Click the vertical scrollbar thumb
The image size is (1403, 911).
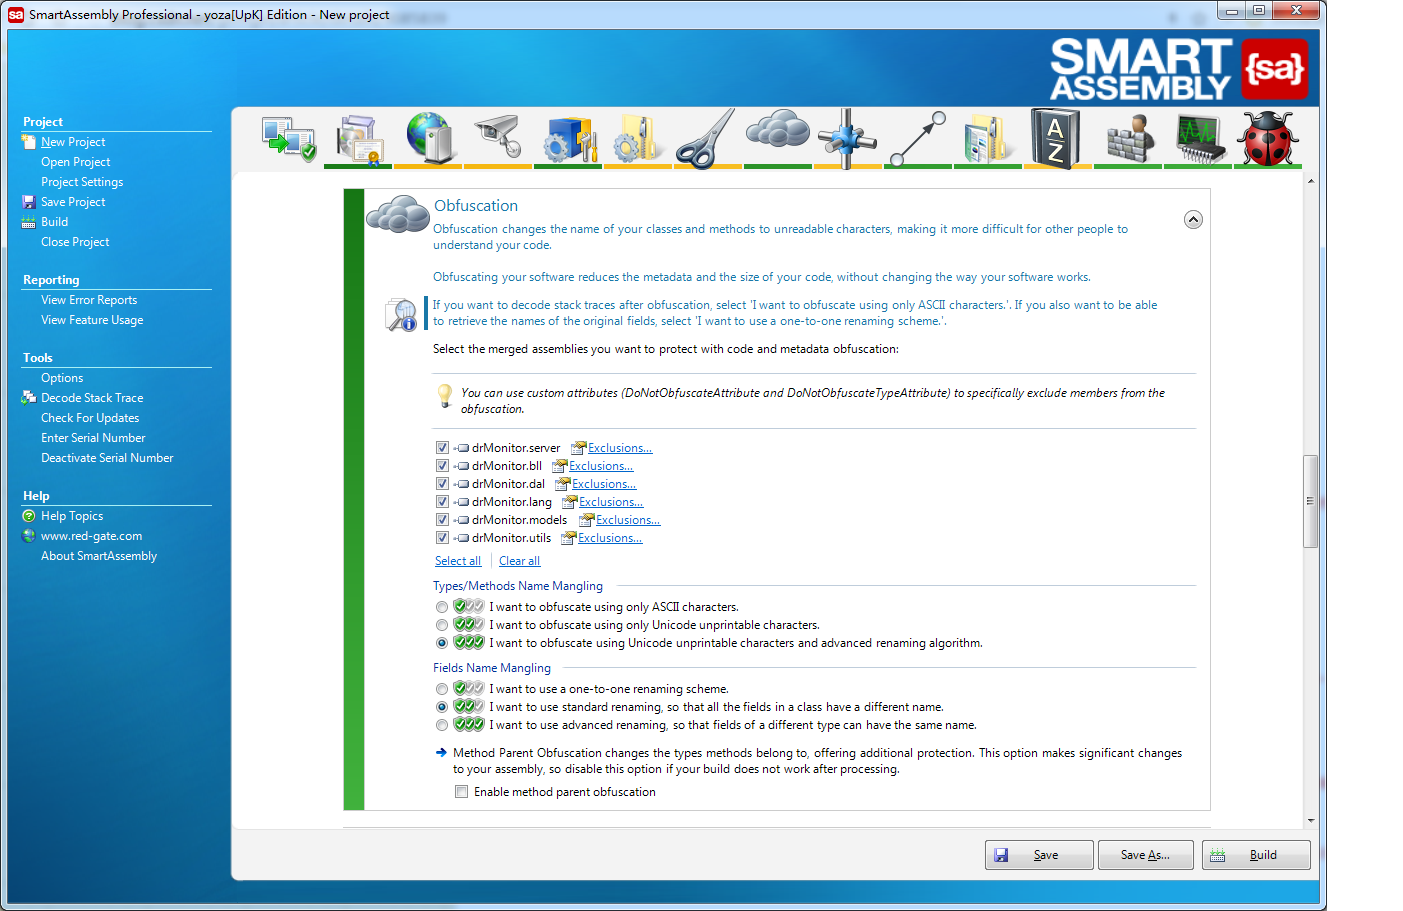tap(1310, 501)
